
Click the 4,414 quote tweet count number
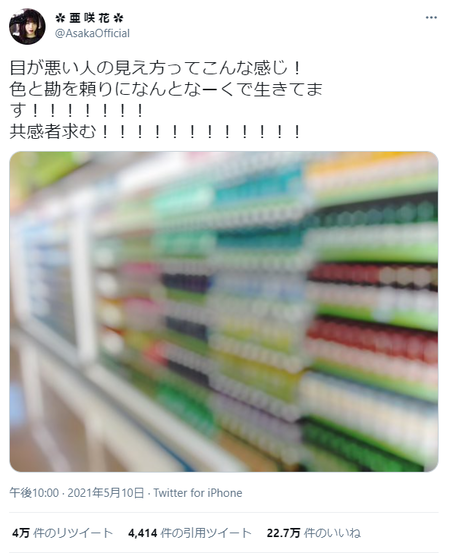coord(142,533)
